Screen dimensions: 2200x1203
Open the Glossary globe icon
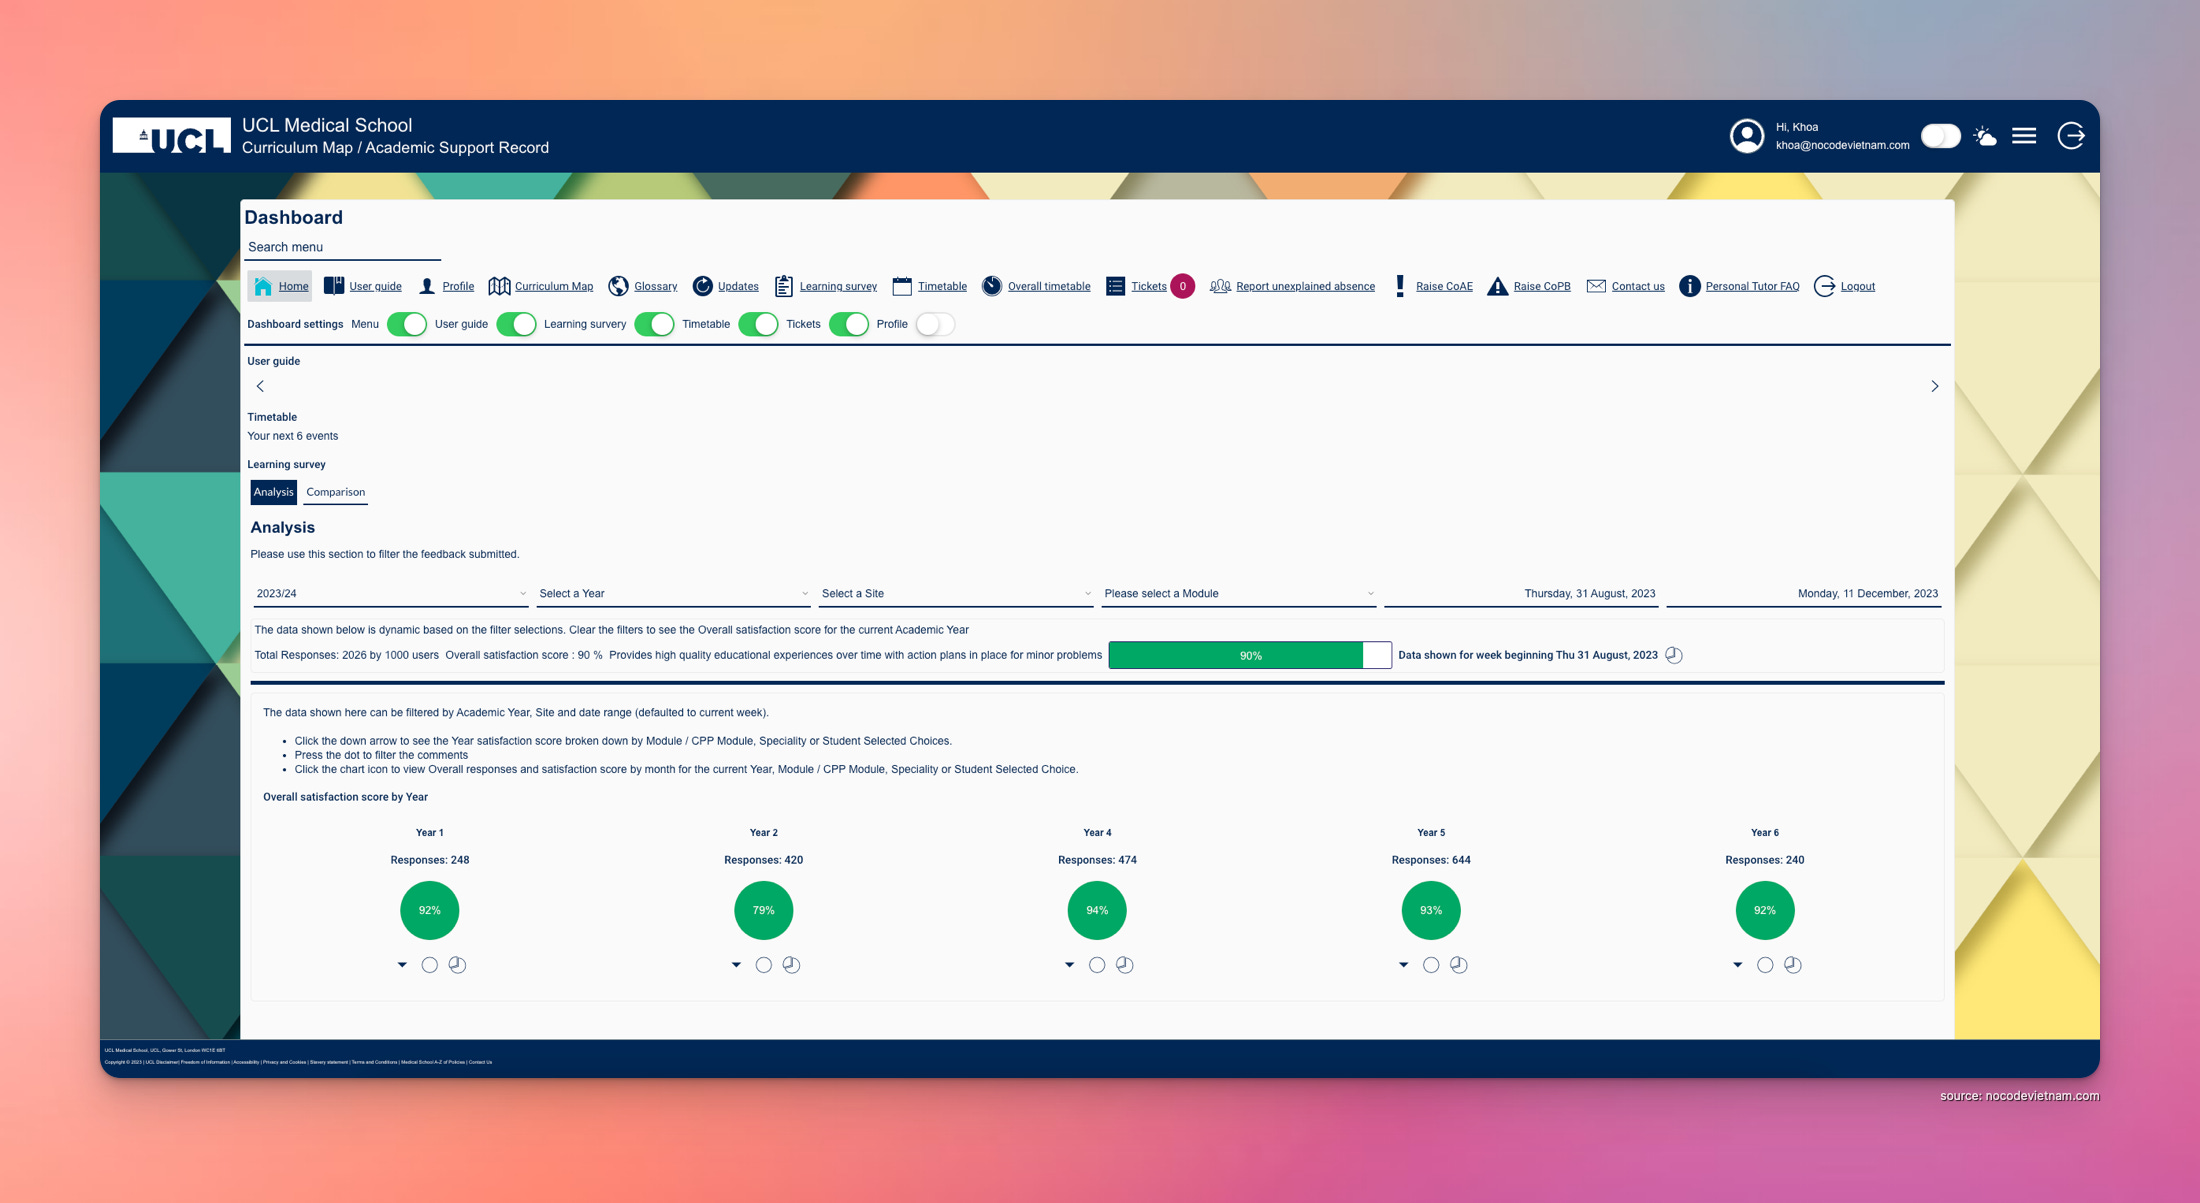tap(618, 286)
